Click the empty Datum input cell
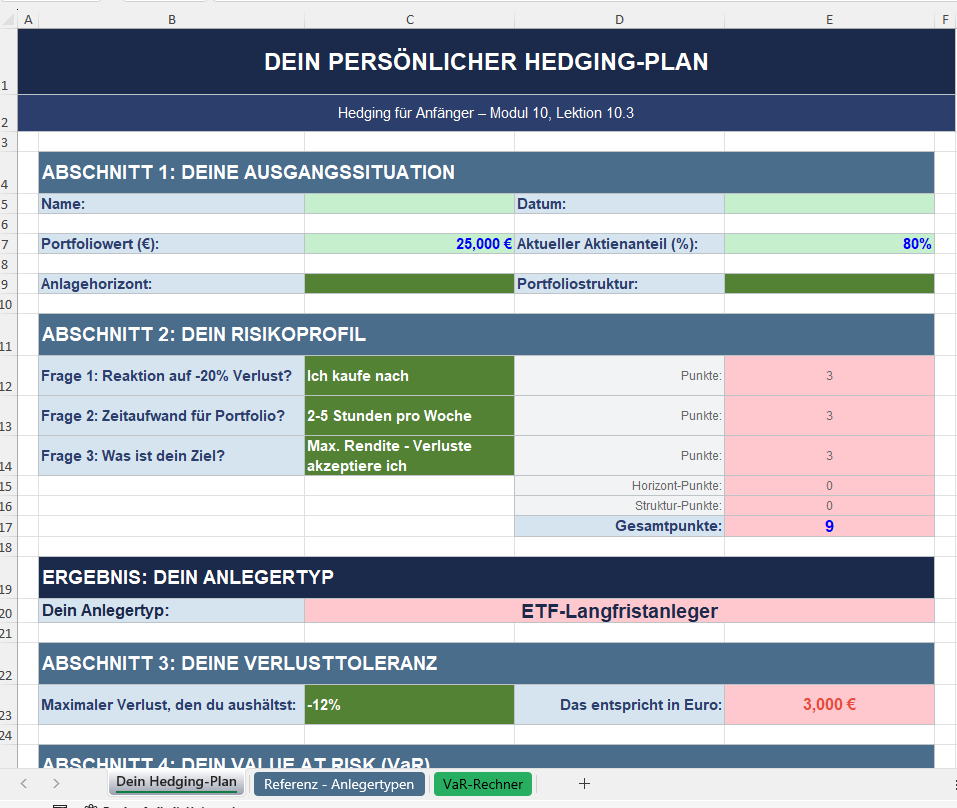957x808 pixels. coord(829,204)
